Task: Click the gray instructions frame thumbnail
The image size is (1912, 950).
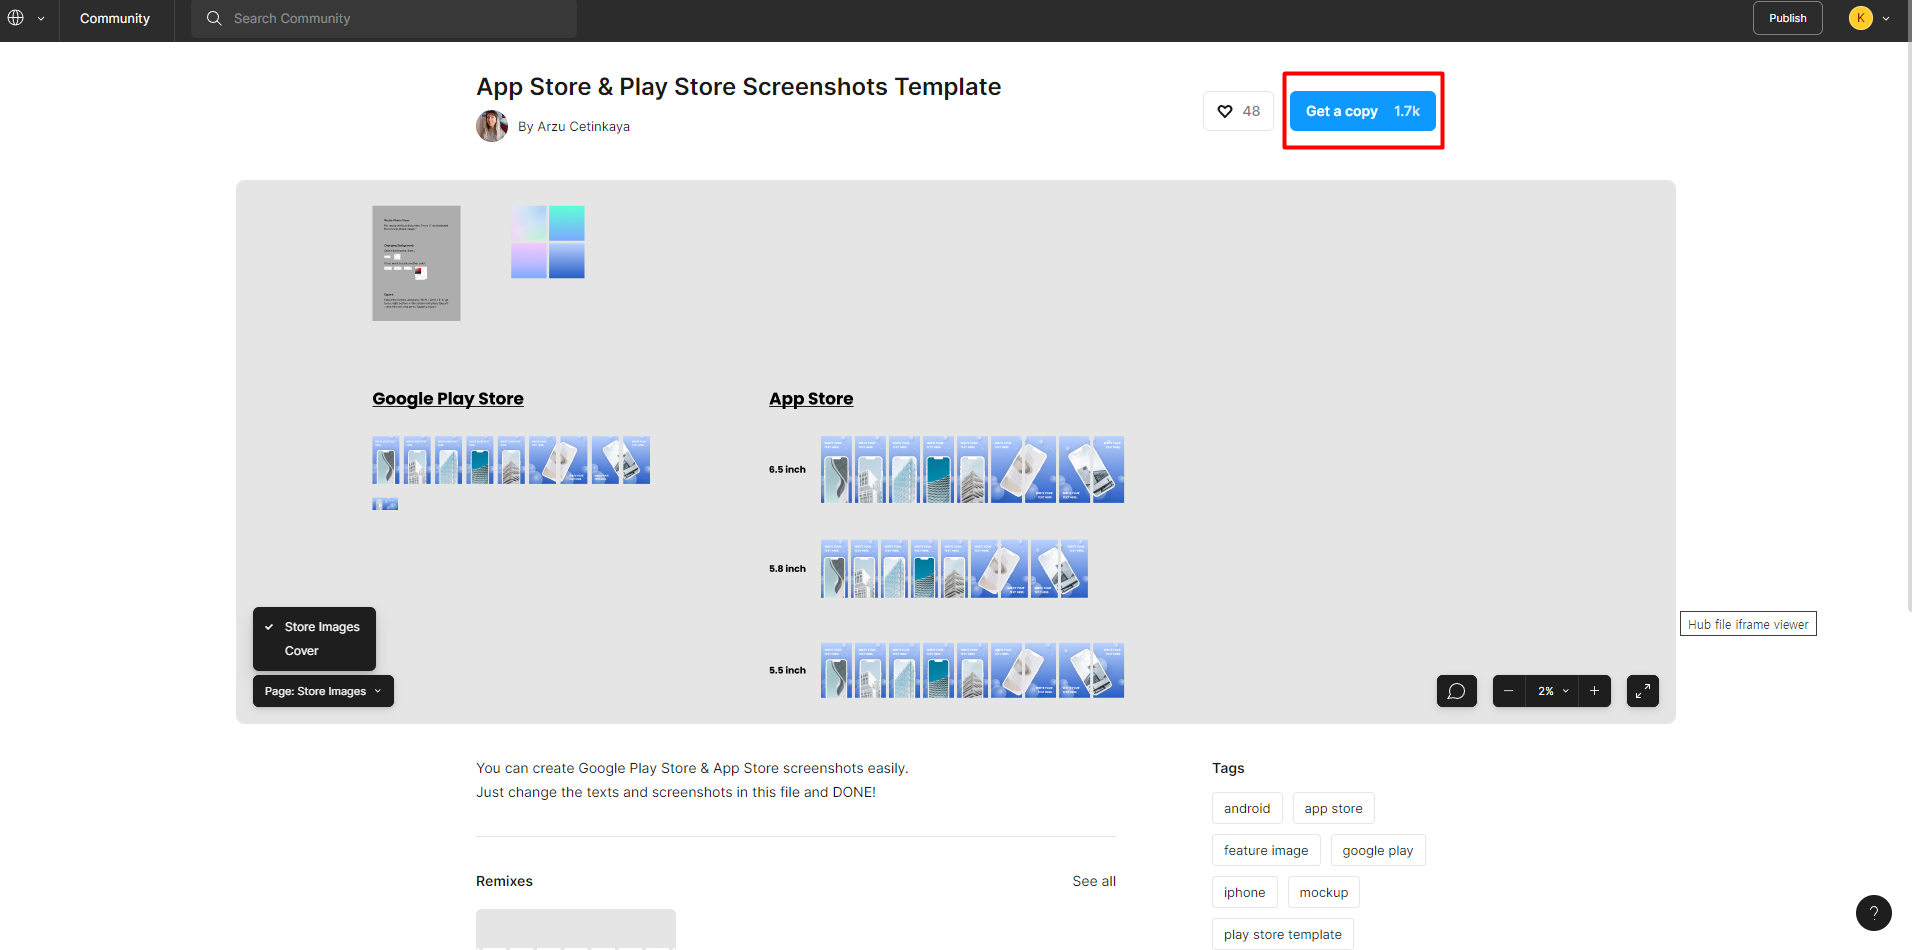Action: (x=416, y=263)
